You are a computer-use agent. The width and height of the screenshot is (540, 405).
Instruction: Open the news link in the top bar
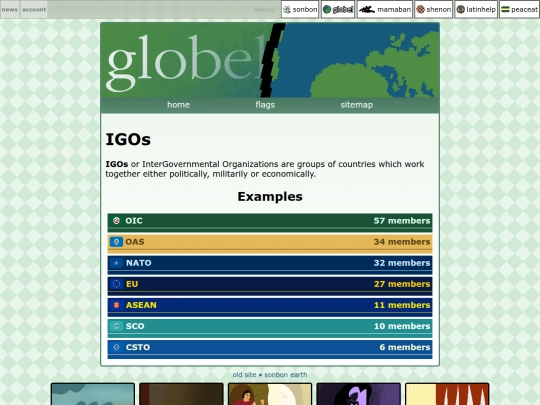10,9
